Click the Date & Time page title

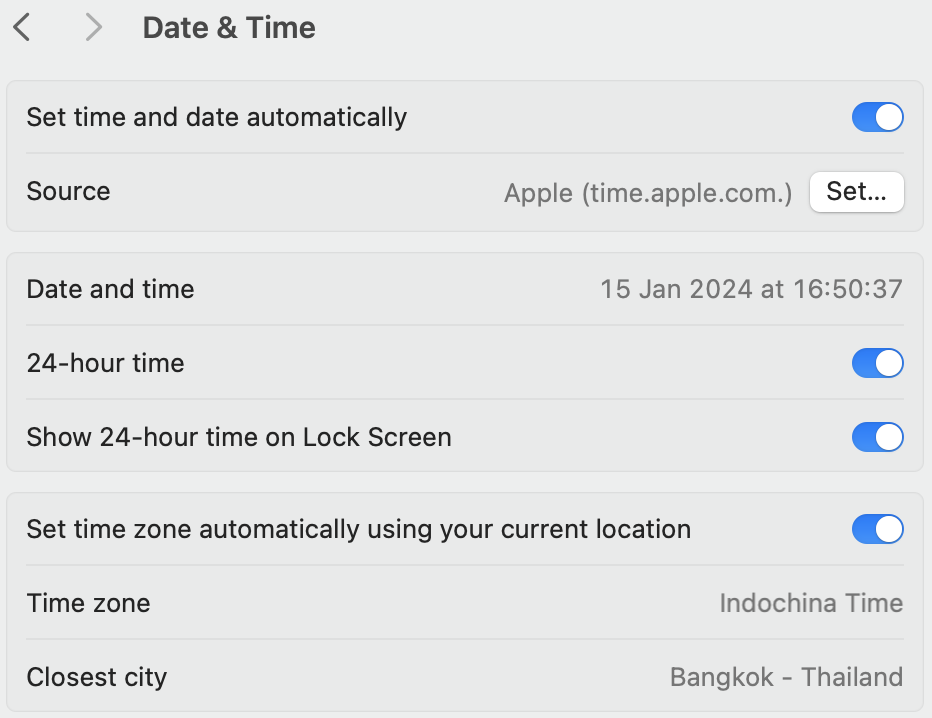[x=229, y=28]
